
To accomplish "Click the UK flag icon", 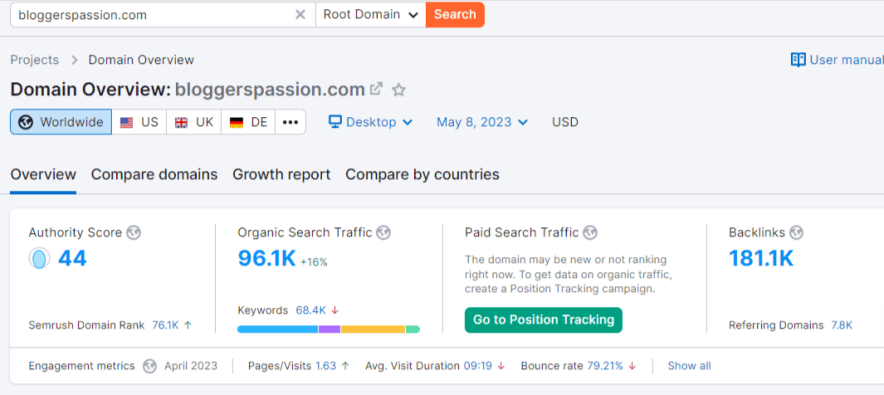I will [182, 122].
